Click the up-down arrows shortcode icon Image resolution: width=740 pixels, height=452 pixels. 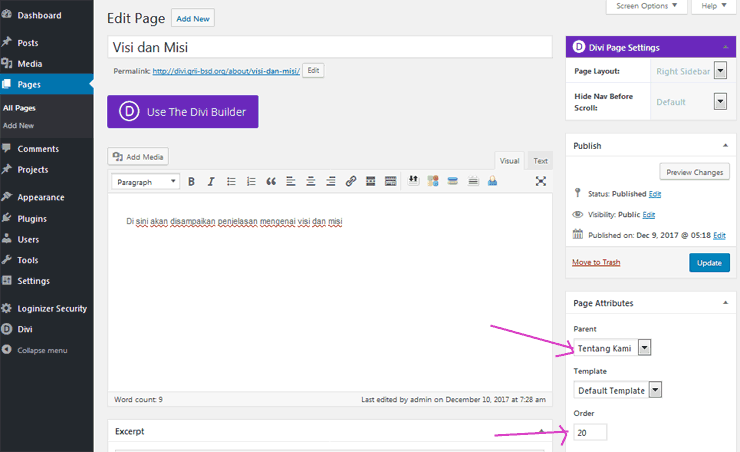click(x=413, y=181)
